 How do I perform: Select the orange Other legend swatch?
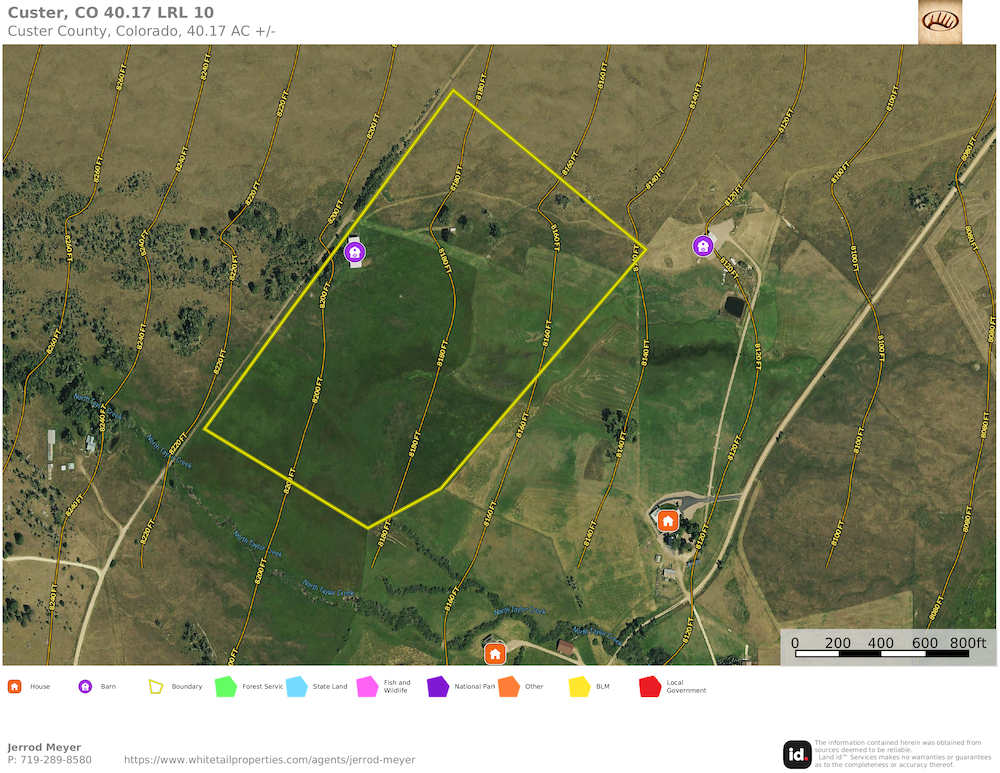point(509,686)
